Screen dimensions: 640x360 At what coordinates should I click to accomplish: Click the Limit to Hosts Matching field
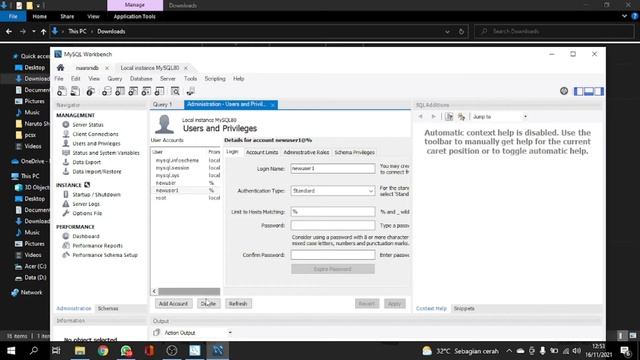coord(333,211)
